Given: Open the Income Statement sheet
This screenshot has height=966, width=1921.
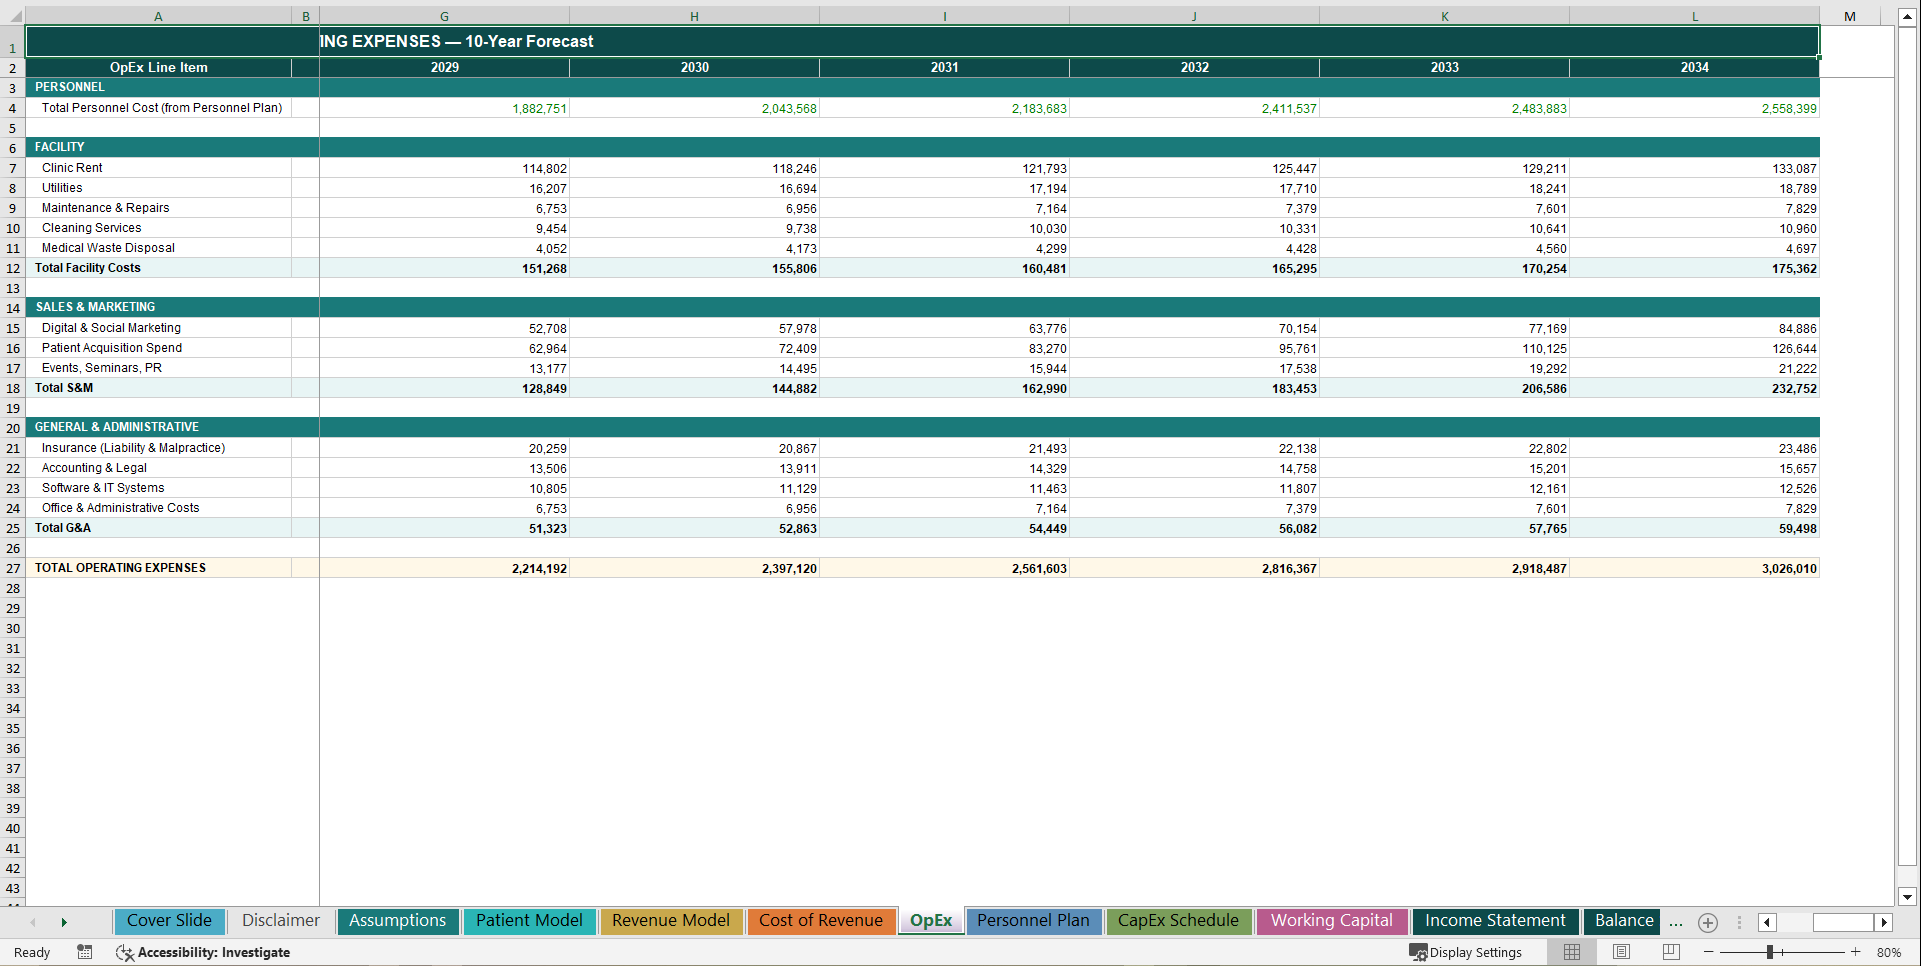Looking at the screenshot, I should pos(1494,921).
